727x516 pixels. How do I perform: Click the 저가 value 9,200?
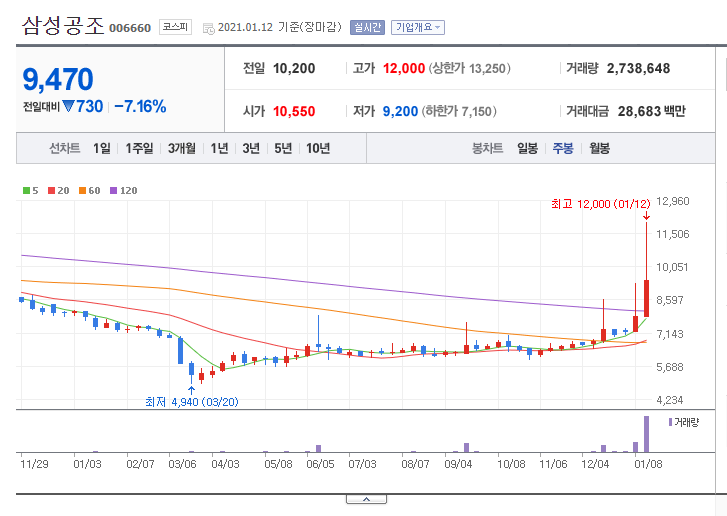point(400,111)
